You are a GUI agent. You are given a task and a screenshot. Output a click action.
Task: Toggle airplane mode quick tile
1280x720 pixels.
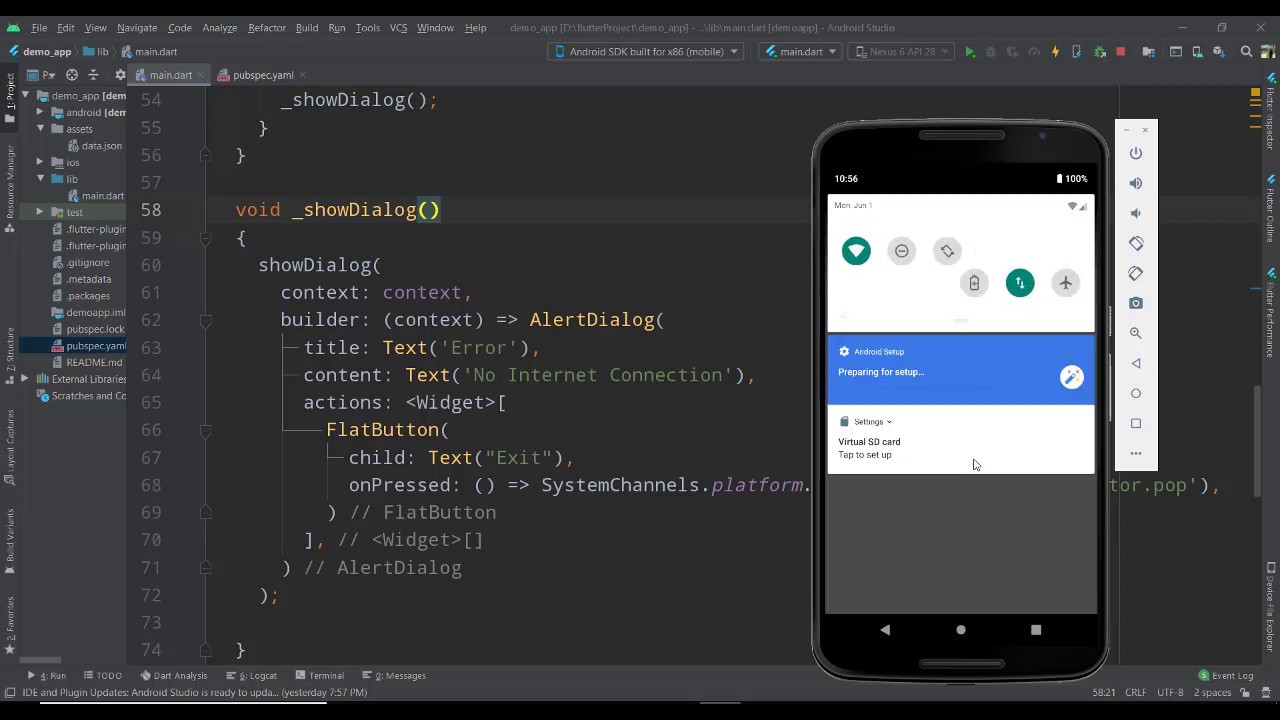(1066, 283)
